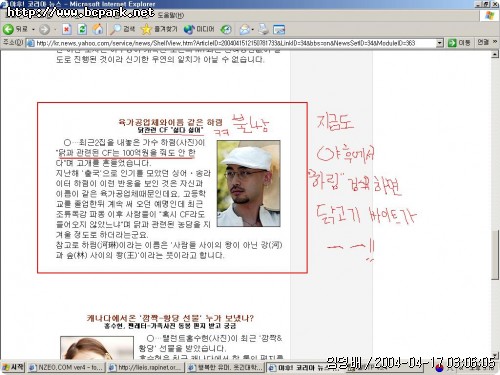
Task: Stop page loading with the red X icon
Action: coord(67,29)
